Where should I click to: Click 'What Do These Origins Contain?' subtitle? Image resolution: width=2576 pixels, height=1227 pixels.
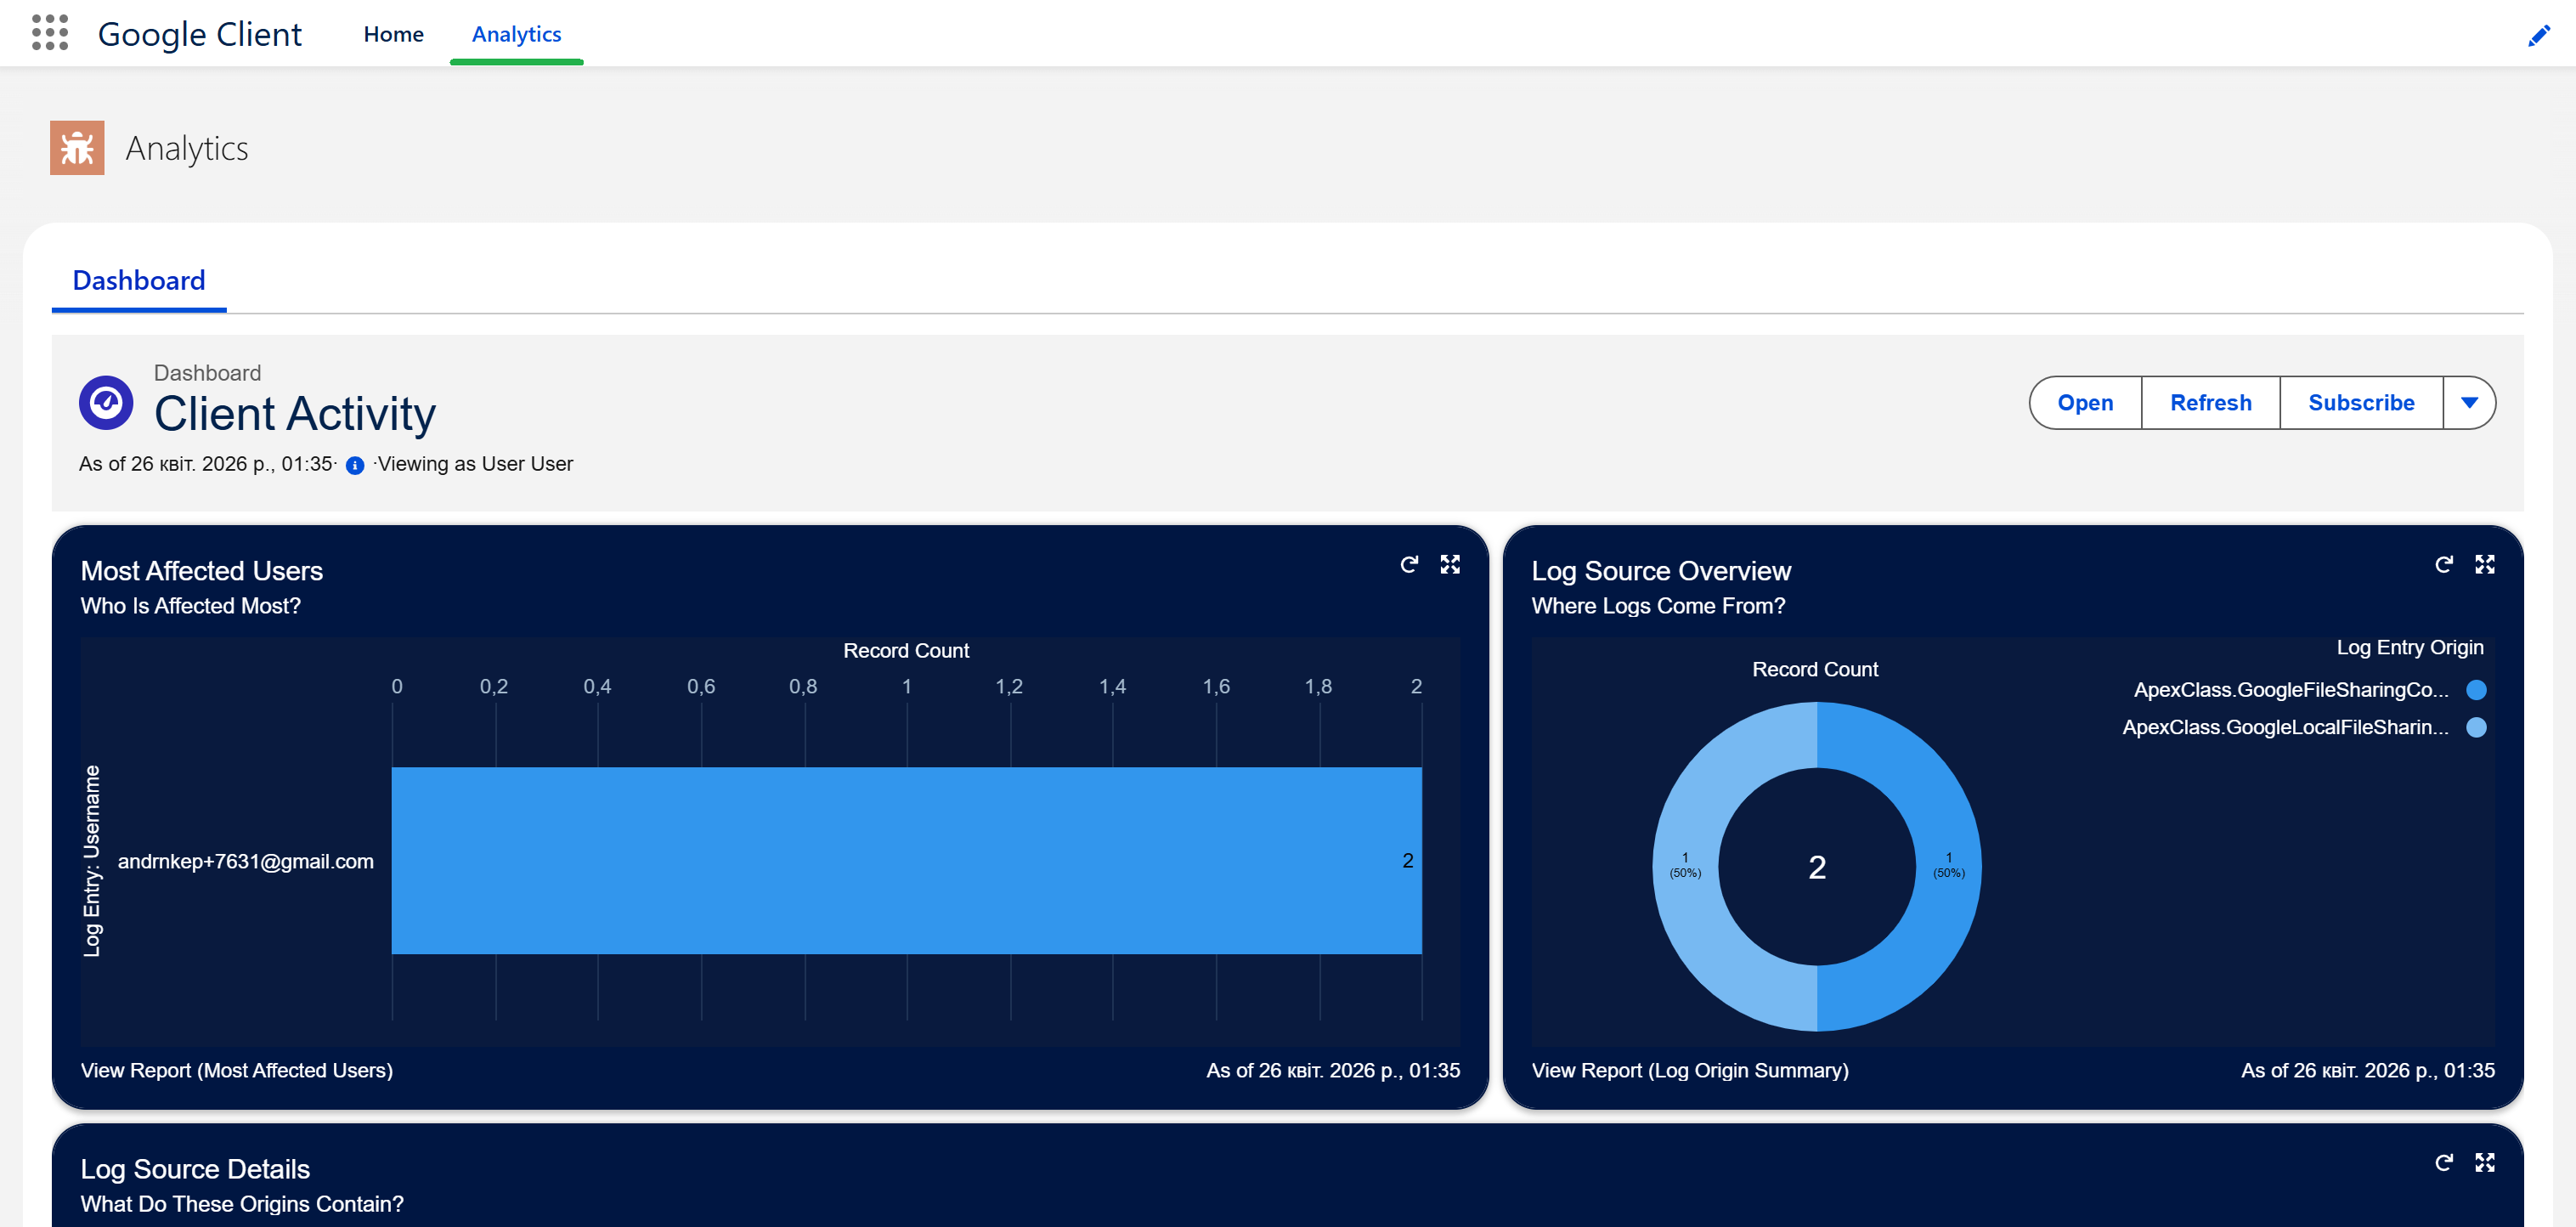click(243, 1204)
